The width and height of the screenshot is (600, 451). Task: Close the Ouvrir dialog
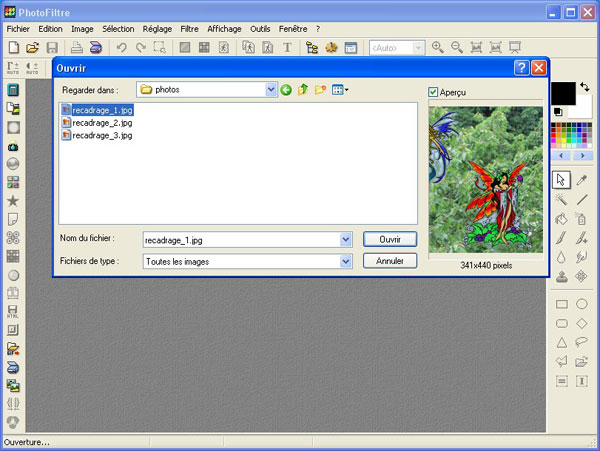point(539,68)
